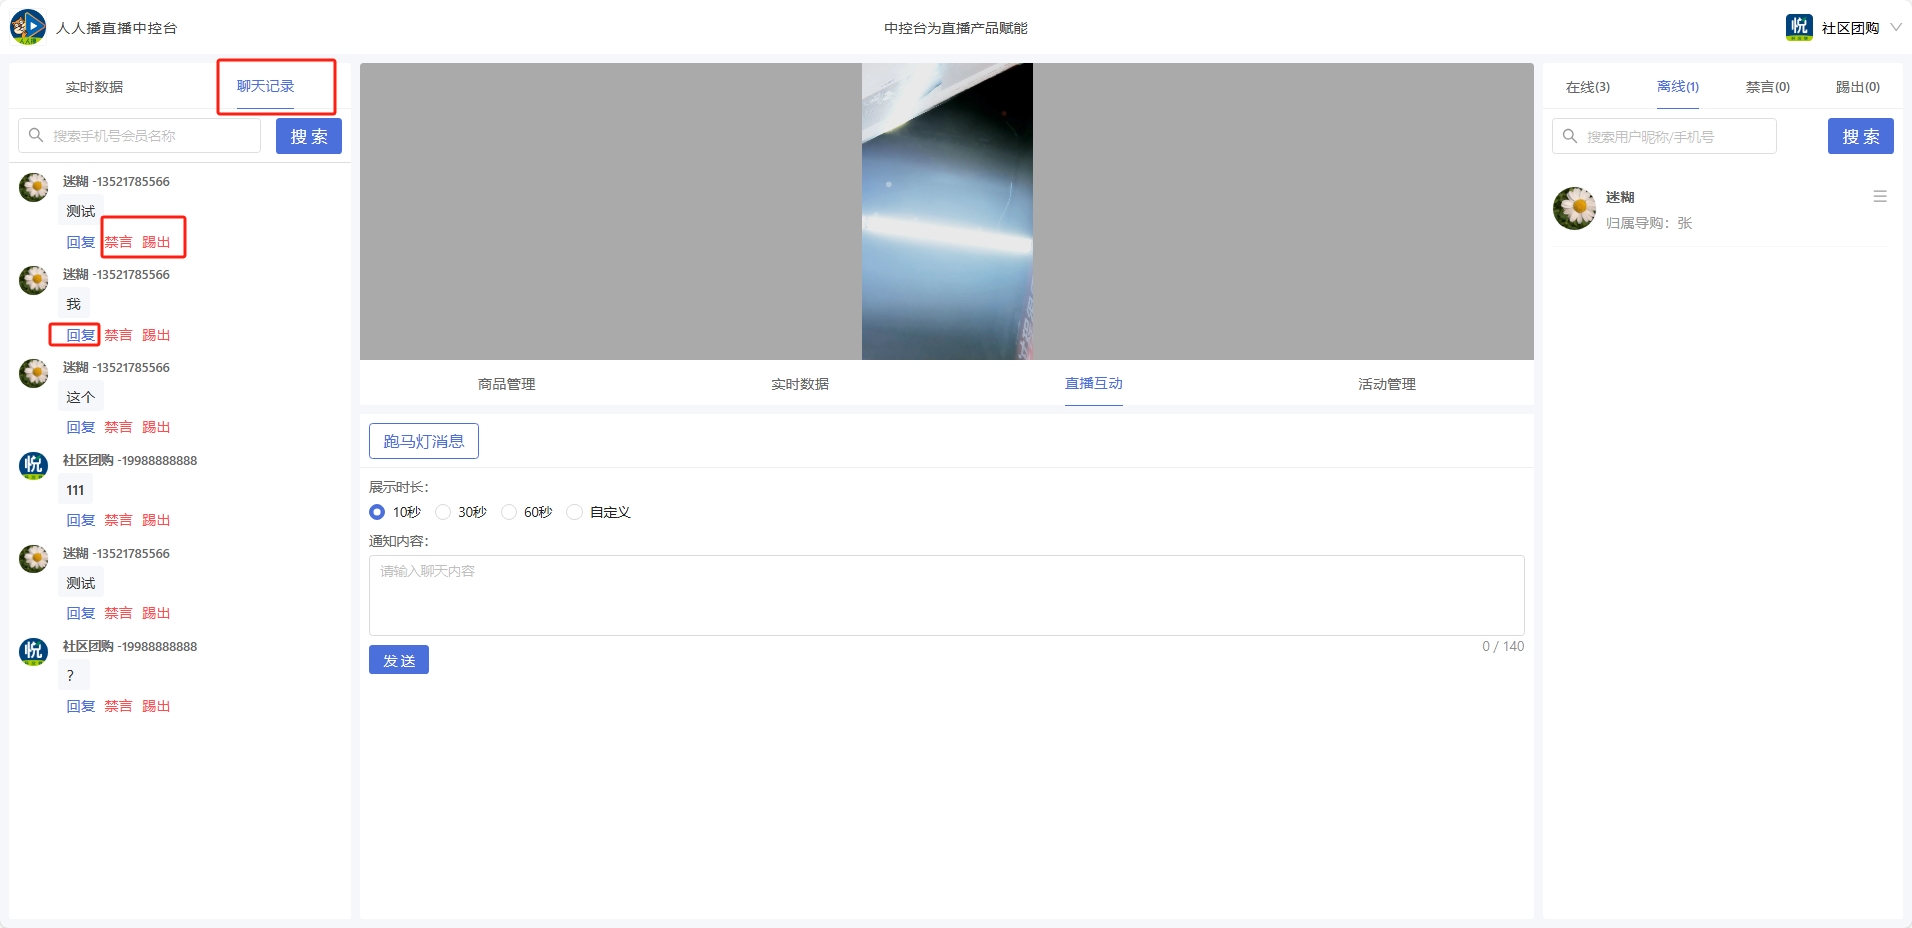Click the 通知内容 text area

(947, 595)
